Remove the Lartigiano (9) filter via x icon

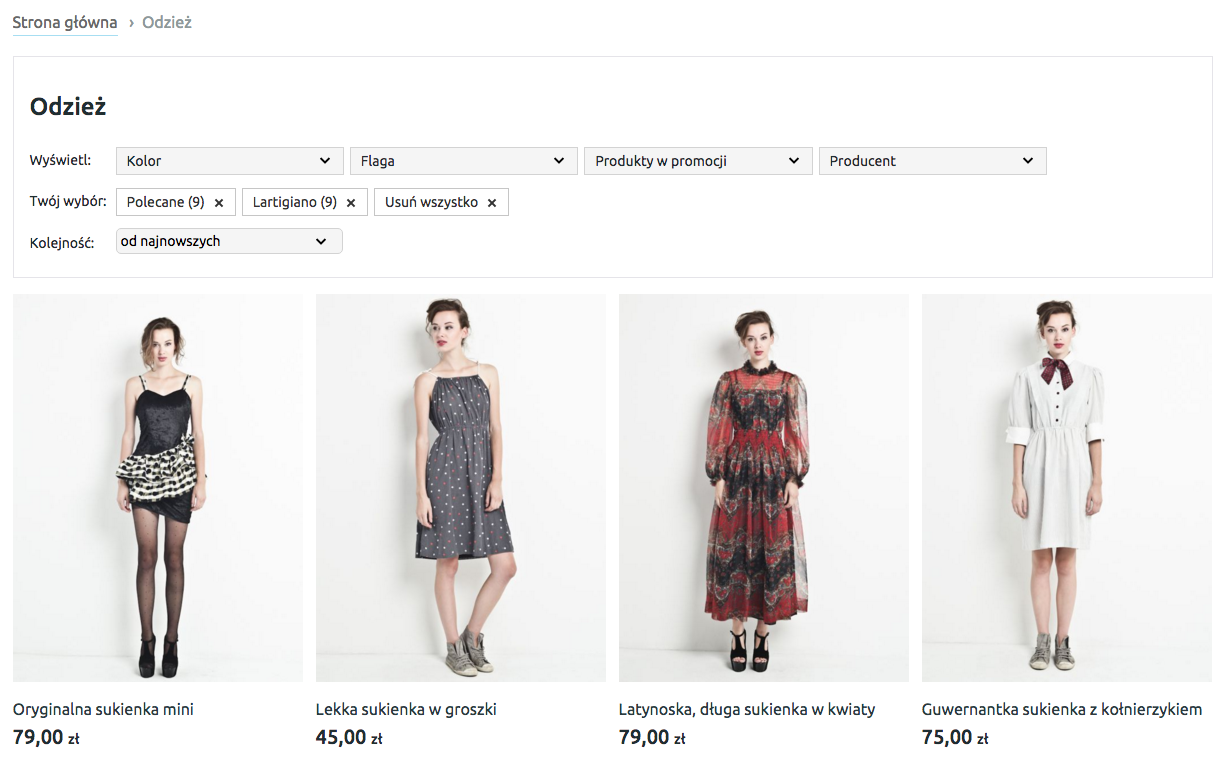click(x=351, y=203)
